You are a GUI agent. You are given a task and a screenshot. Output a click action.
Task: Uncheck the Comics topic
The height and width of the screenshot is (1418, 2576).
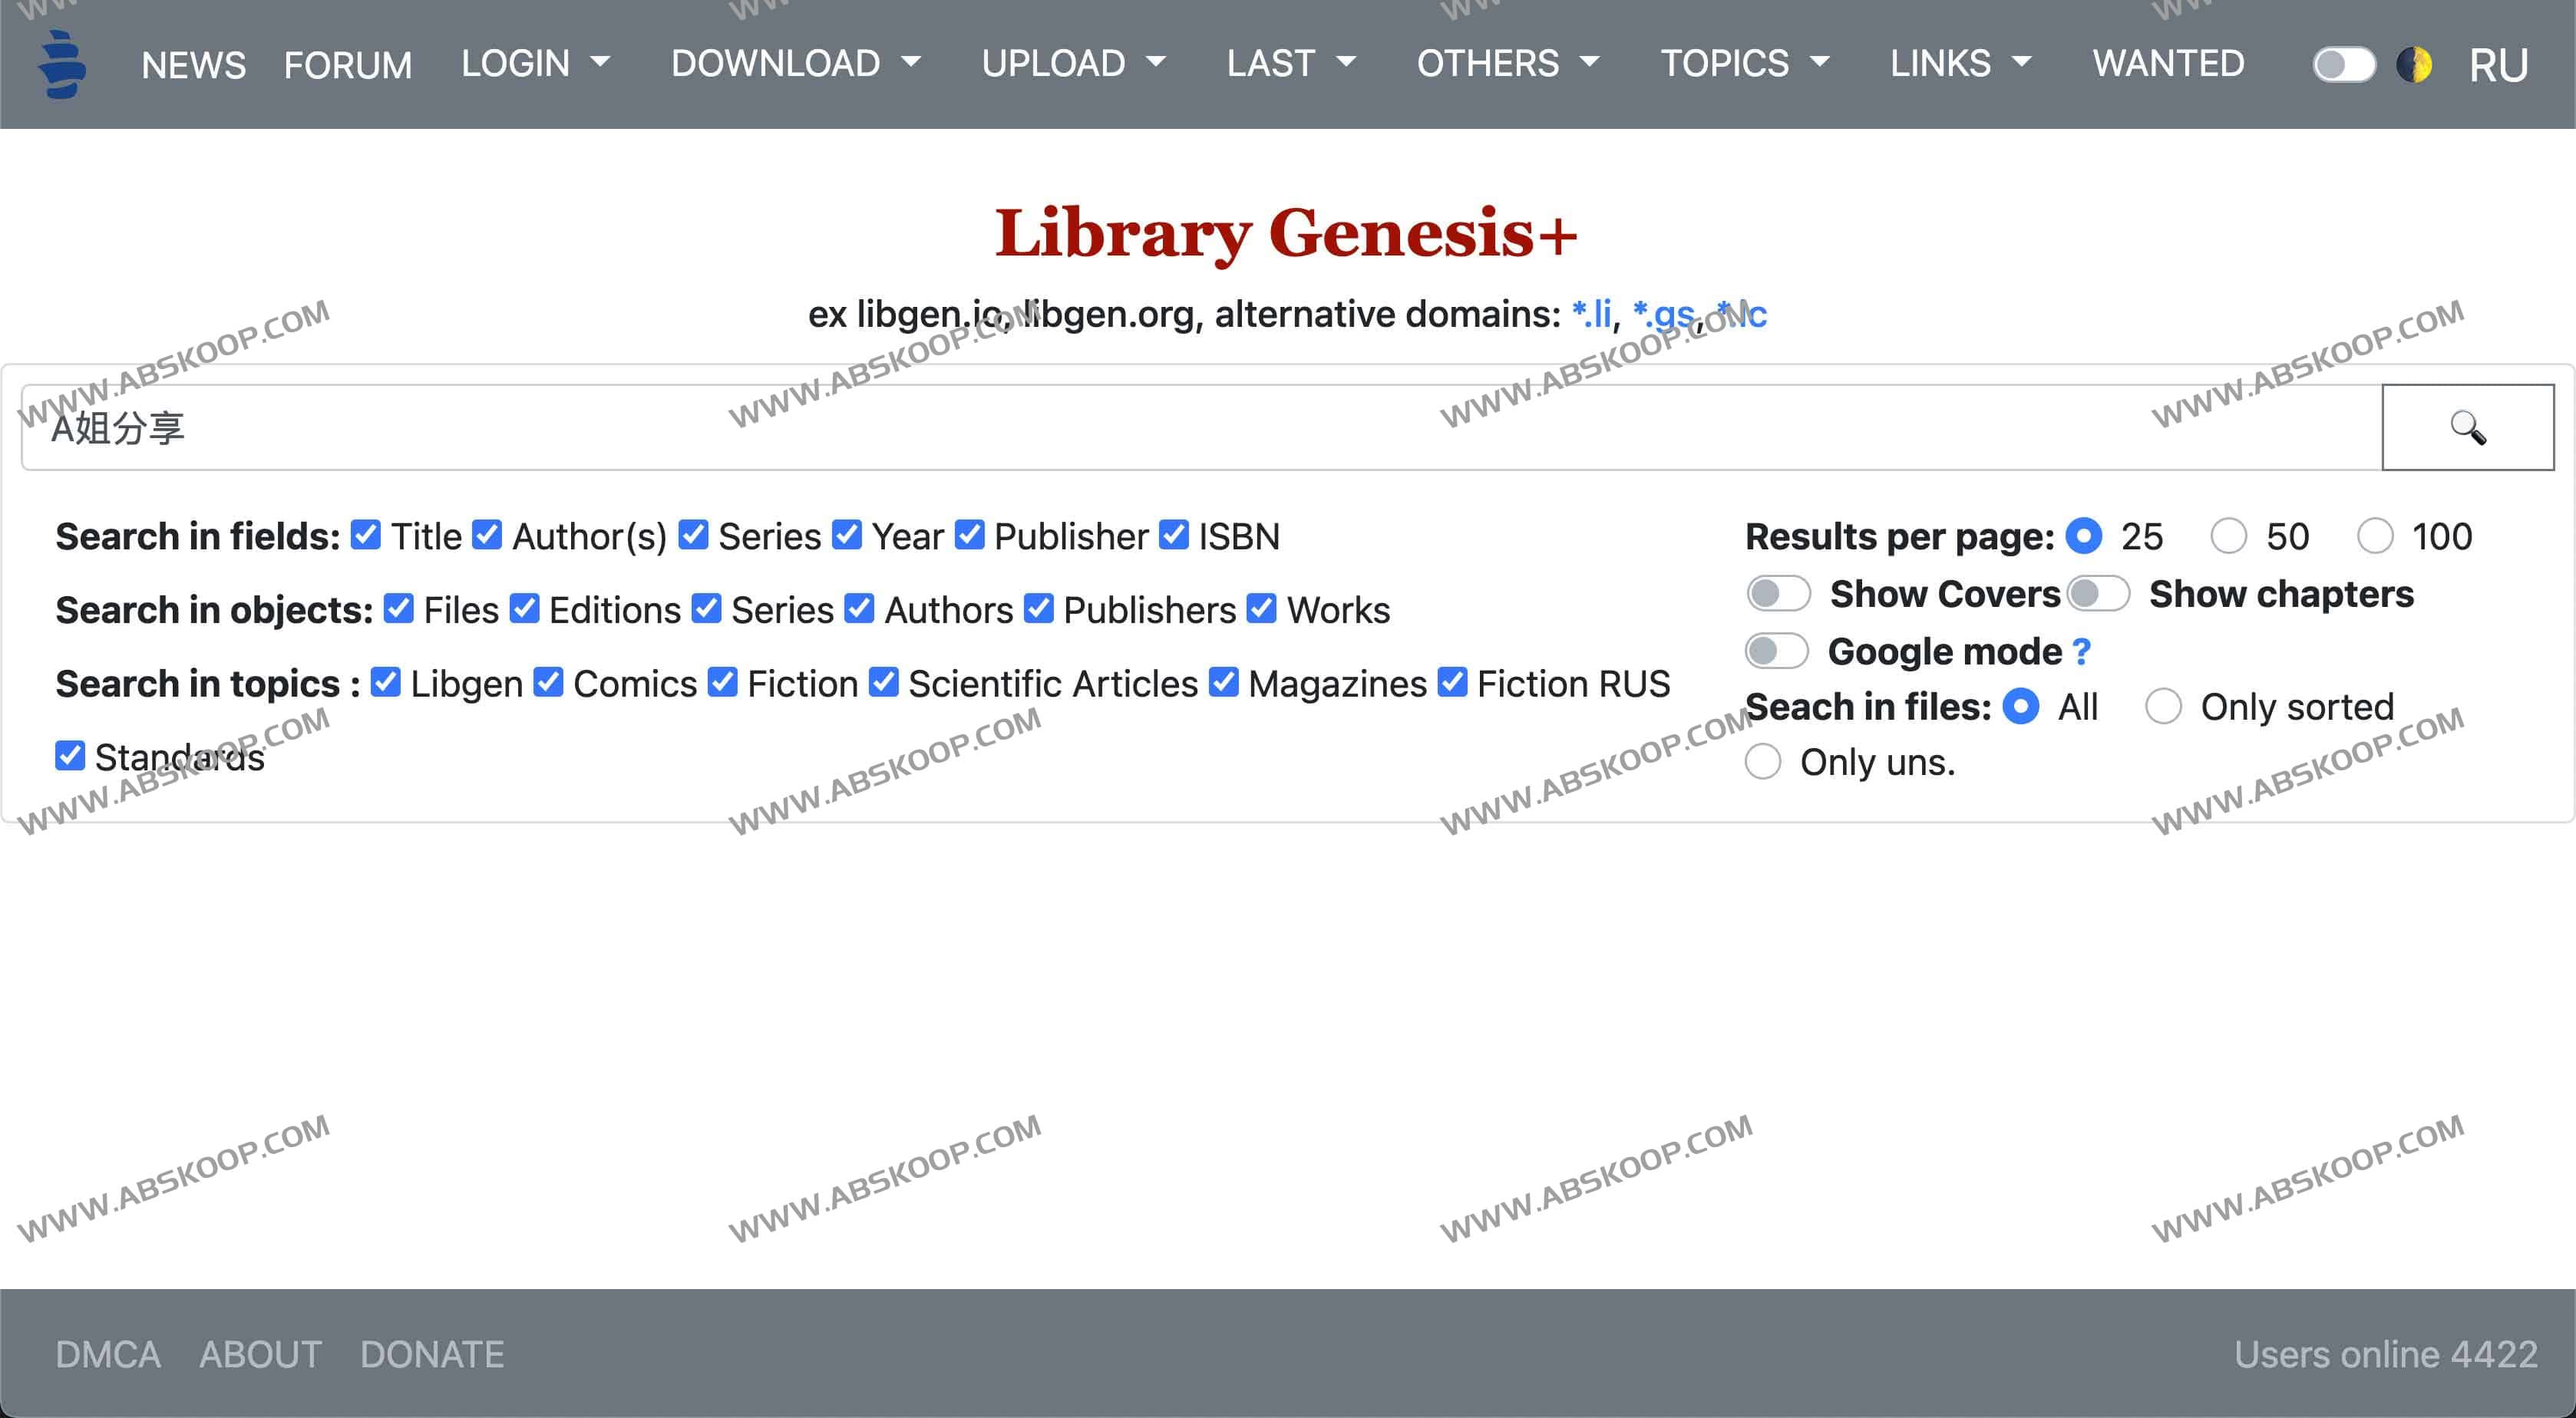coord(547,683)
